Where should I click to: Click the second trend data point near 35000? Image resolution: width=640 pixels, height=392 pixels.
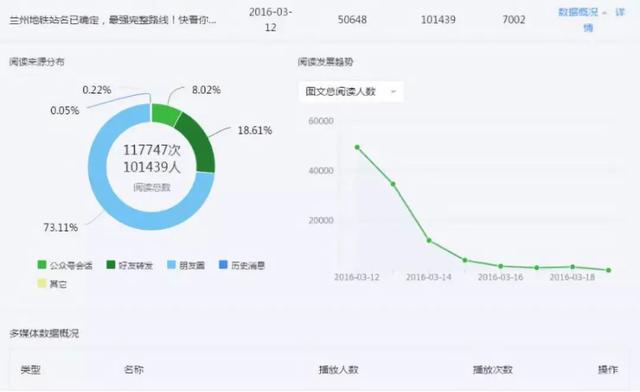(x=393, y=184)
